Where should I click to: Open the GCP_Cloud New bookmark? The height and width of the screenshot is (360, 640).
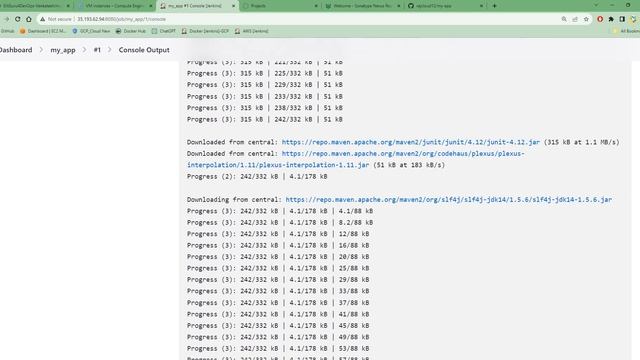click(91, 31)
